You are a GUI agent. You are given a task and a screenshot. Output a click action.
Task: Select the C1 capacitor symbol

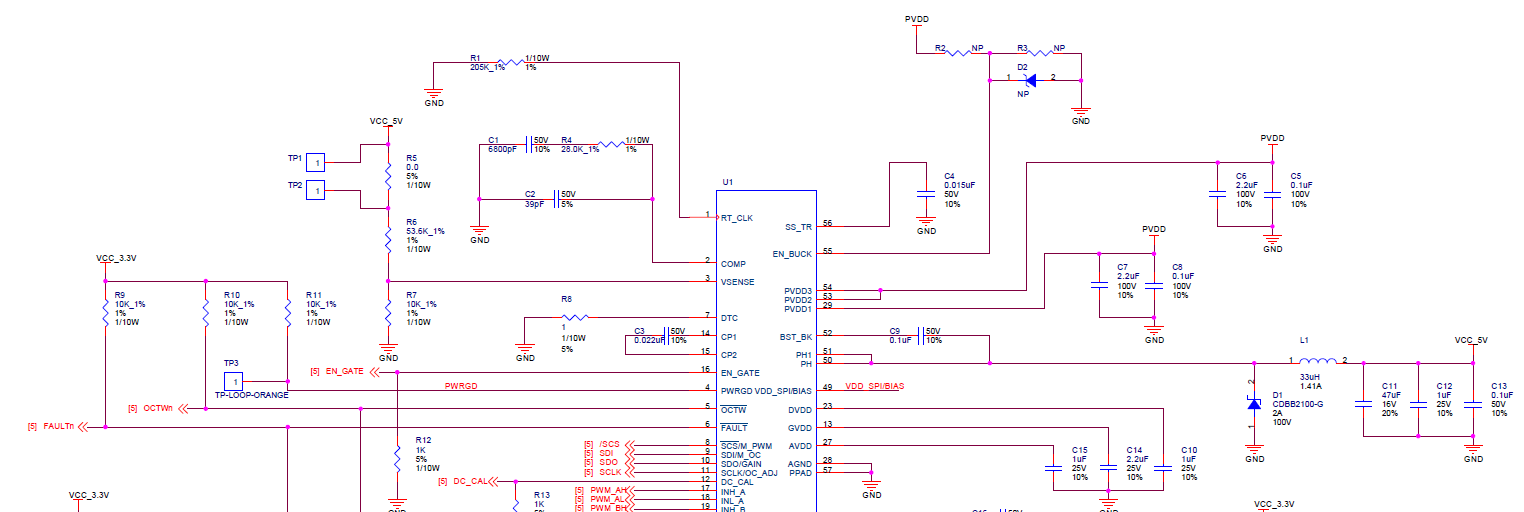530,144
